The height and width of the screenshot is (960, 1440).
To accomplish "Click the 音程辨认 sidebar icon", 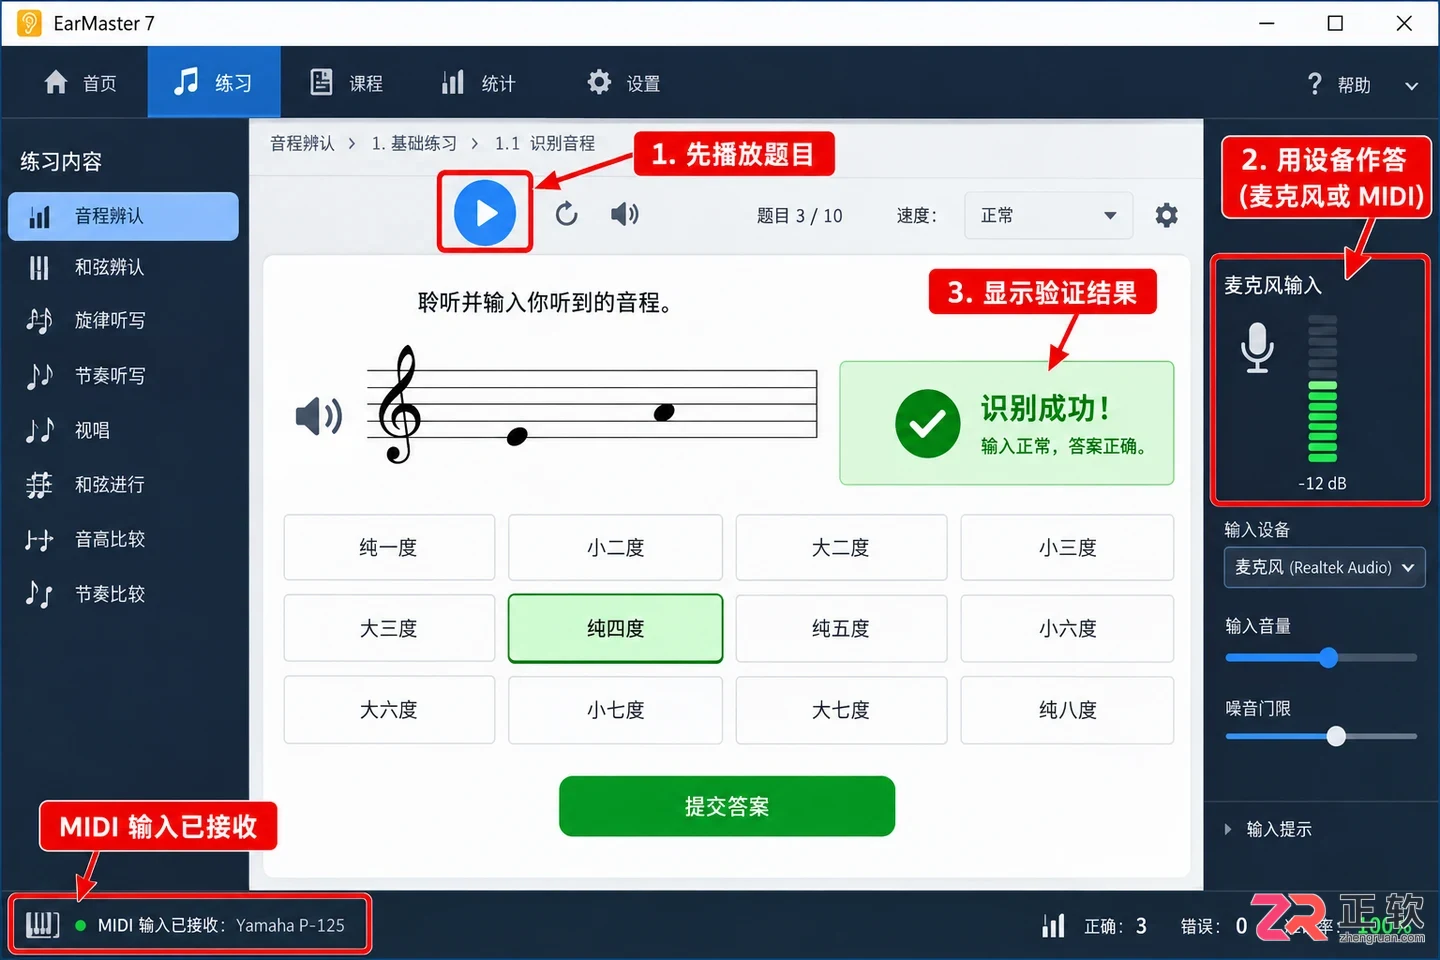I will (40, 216).
